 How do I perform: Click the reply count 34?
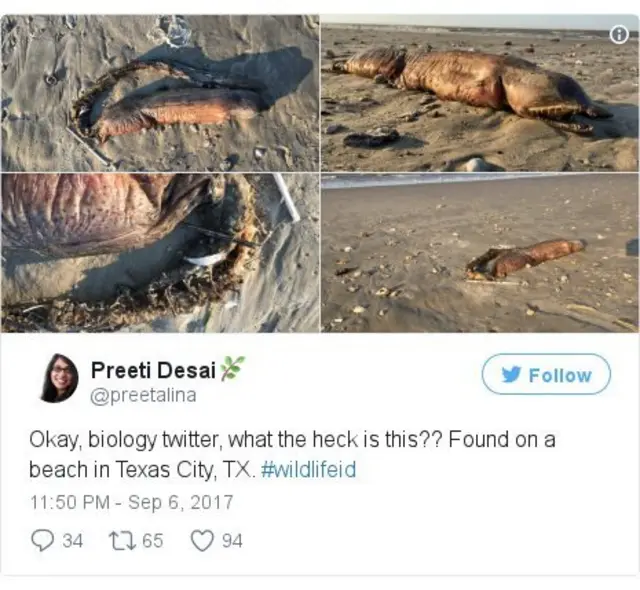tap(73, 541)
